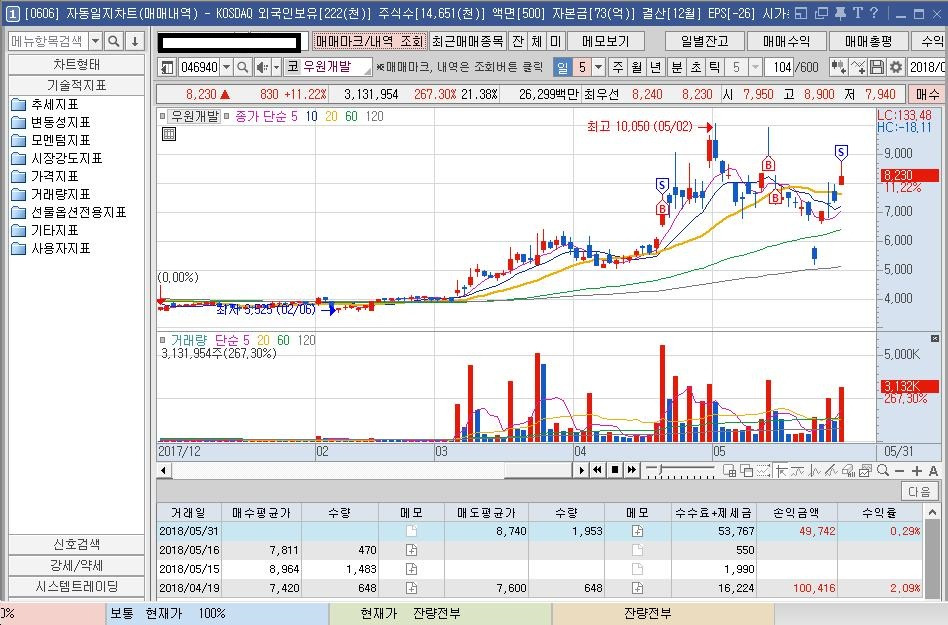Click the chart tools icon next to save

(858, 67)
